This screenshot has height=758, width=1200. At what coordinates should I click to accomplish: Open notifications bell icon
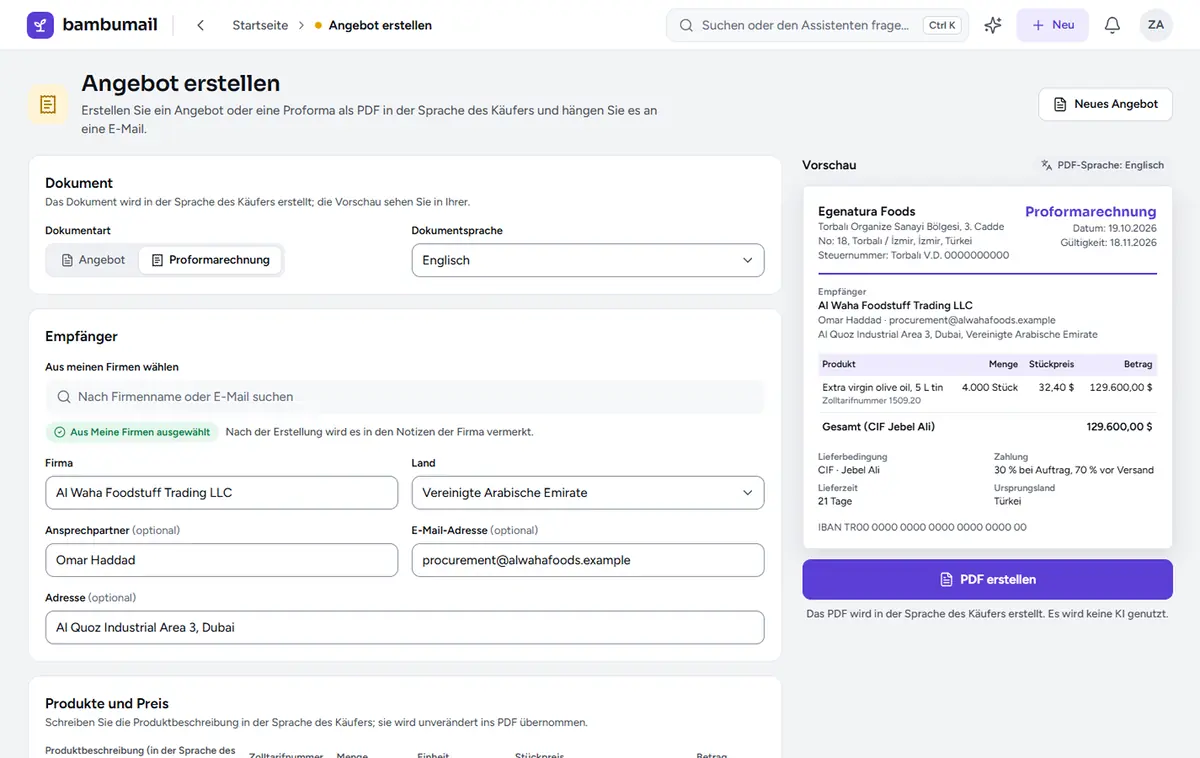pos(1112,25)
